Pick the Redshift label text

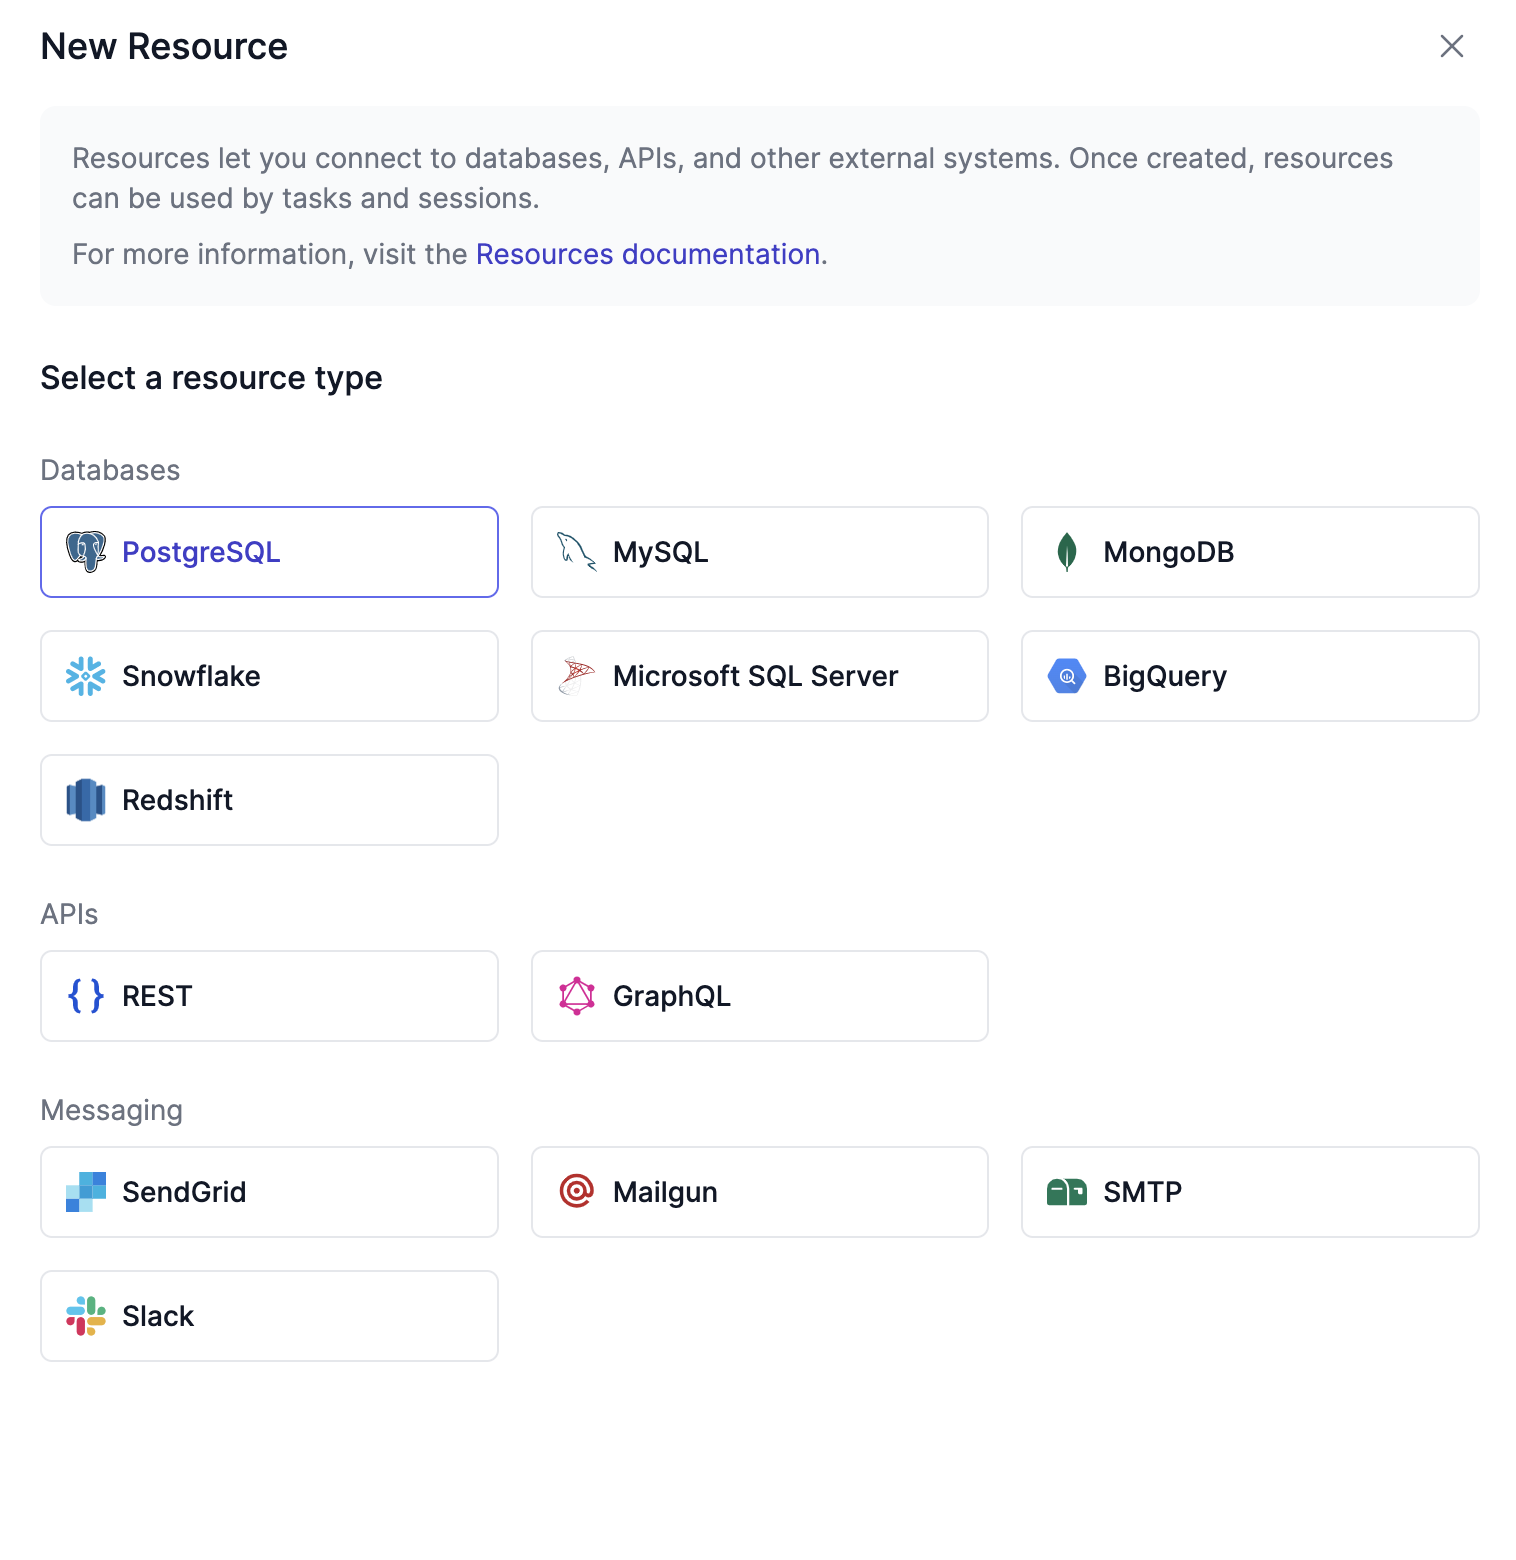click(177, 800)
